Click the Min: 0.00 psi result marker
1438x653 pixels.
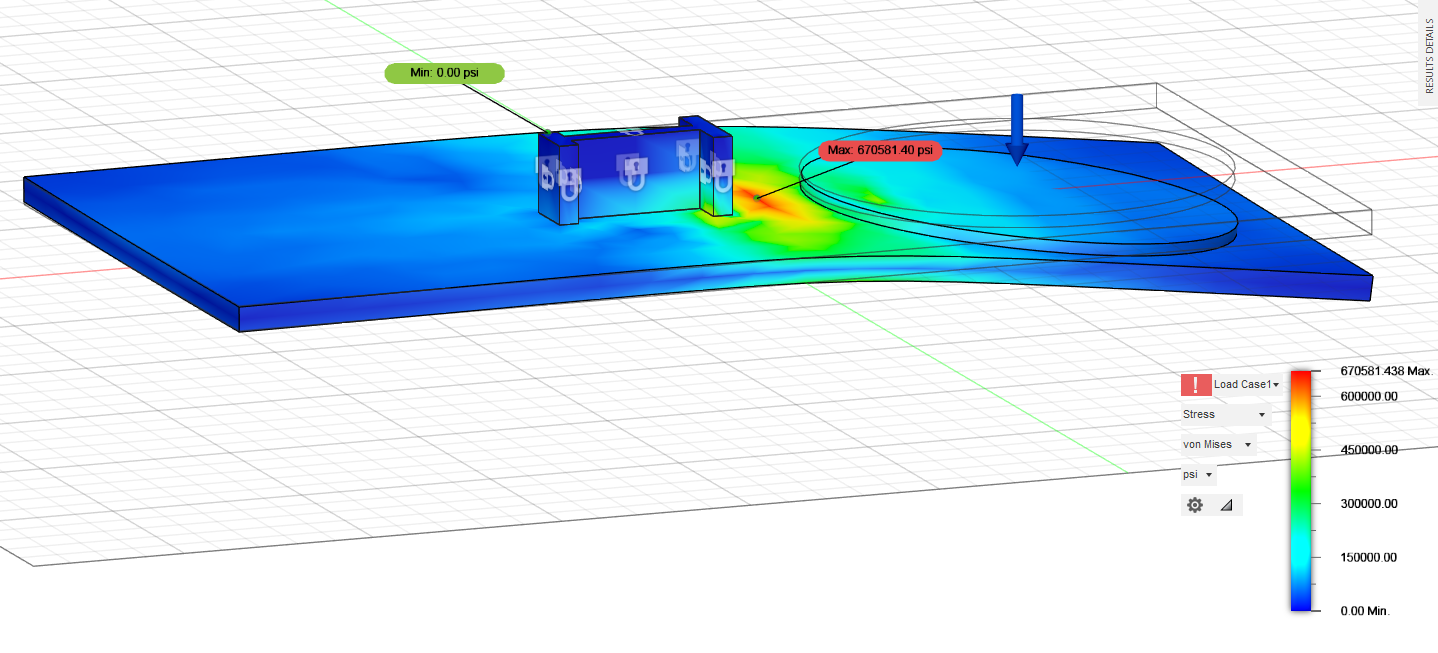pyautogui.click(x=444, y=73)
